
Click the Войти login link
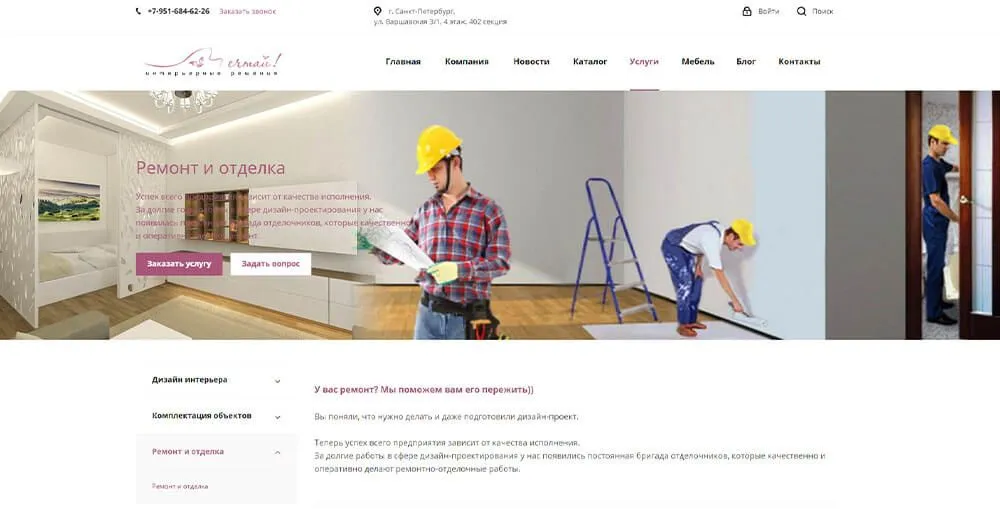point(768,11)
